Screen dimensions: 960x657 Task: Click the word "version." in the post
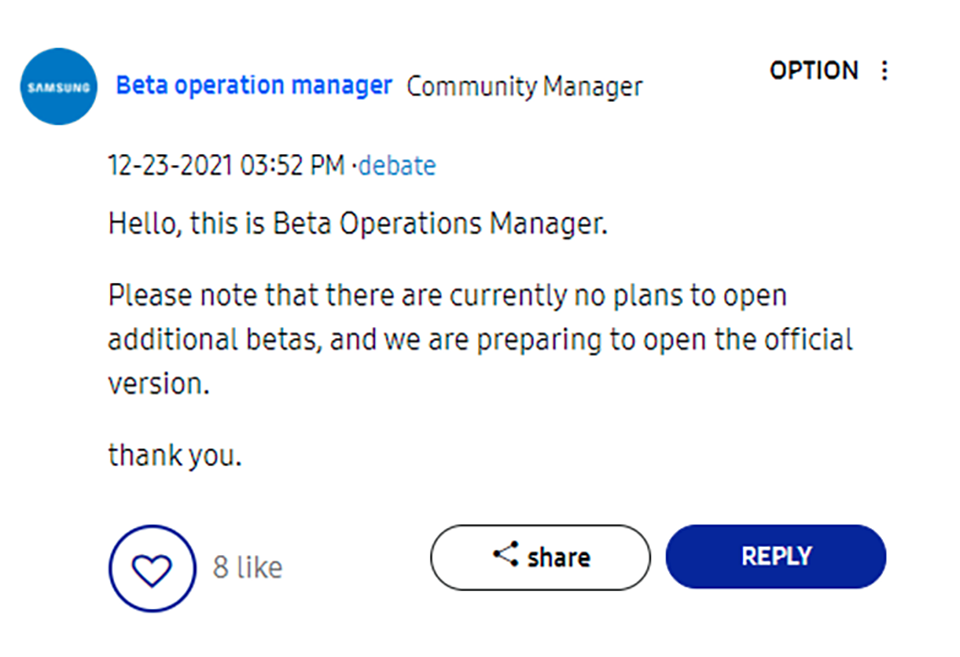pos(159,384)
